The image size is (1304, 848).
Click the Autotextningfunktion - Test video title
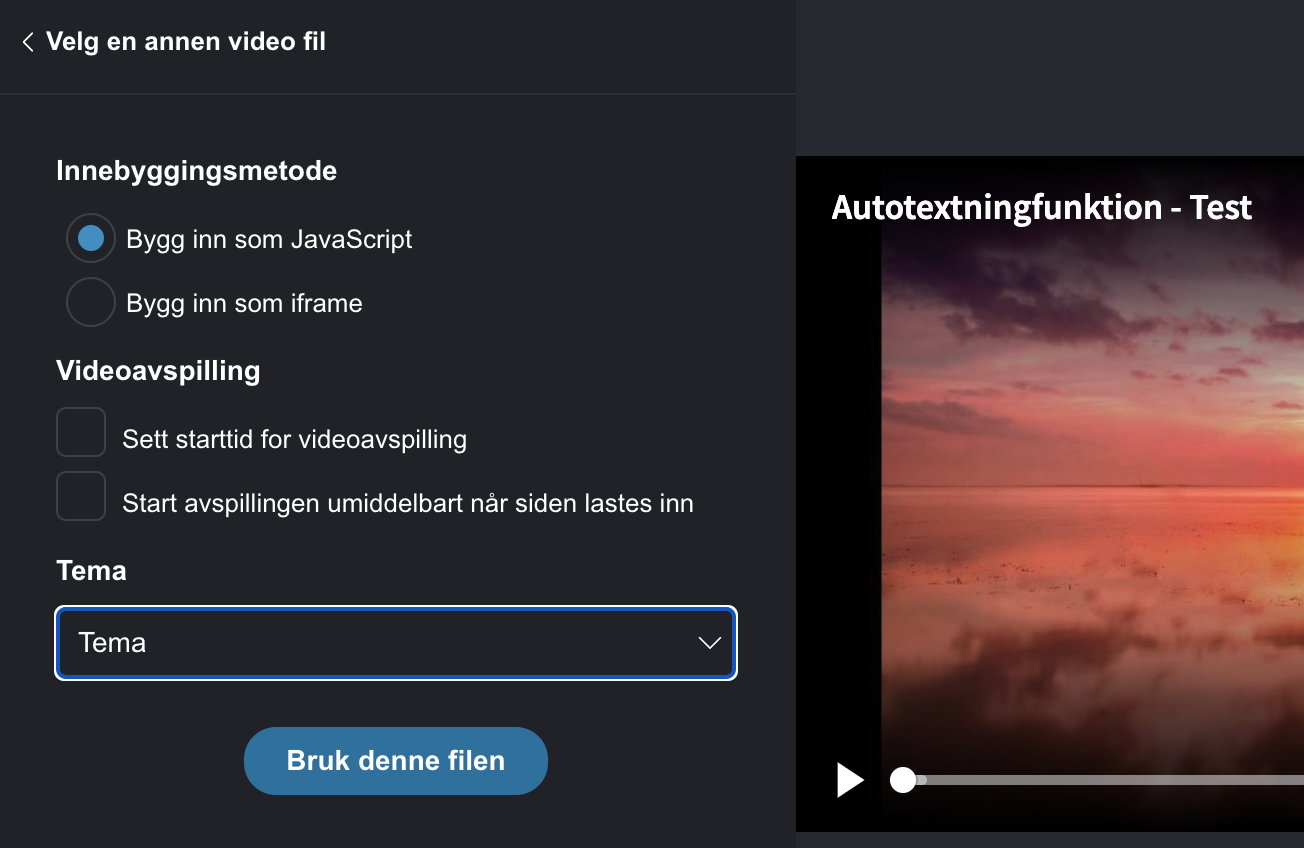[x=1042, y=207]
